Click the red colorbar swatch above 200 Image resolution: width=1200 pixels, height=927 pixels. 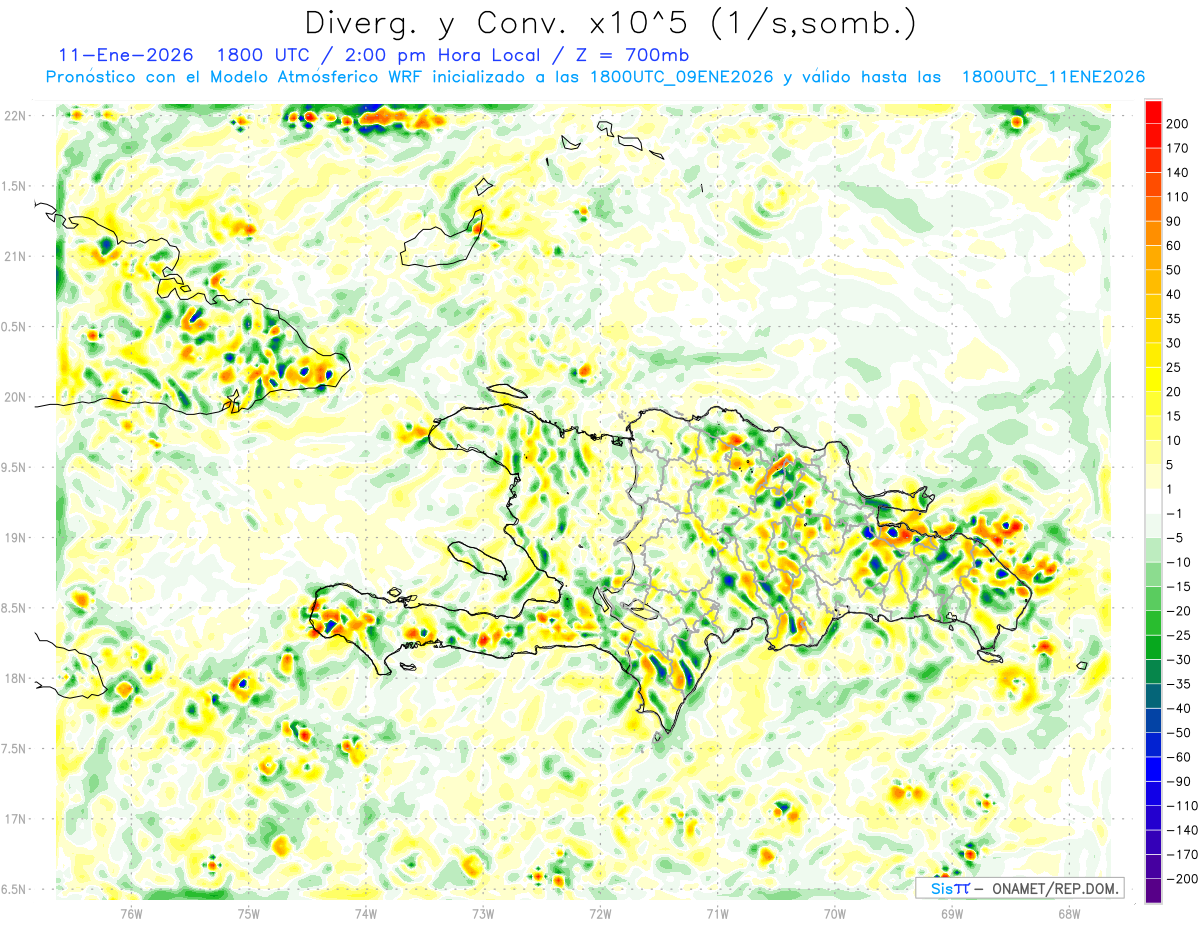(1153, 112)
